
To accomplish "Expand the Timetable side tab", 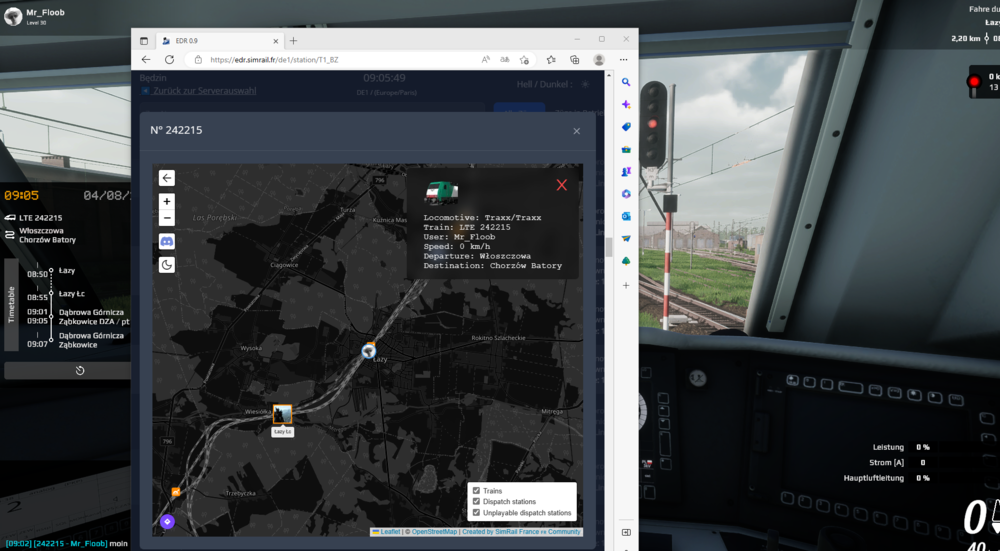I will click(11, 305).
